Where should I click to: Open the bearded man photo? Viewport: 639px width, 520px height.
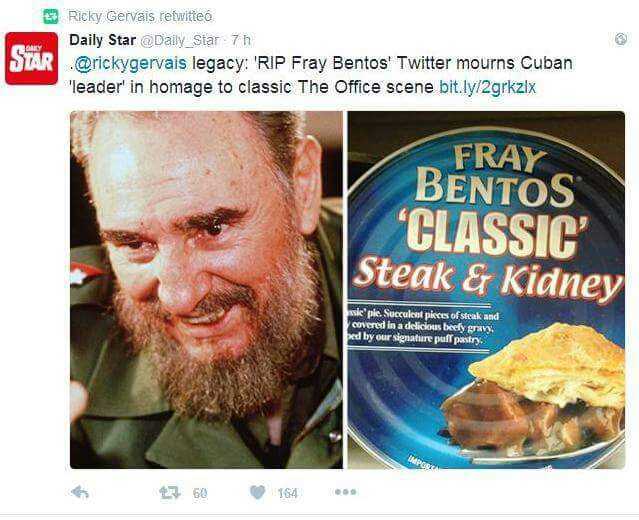click(x=206, y=290)
